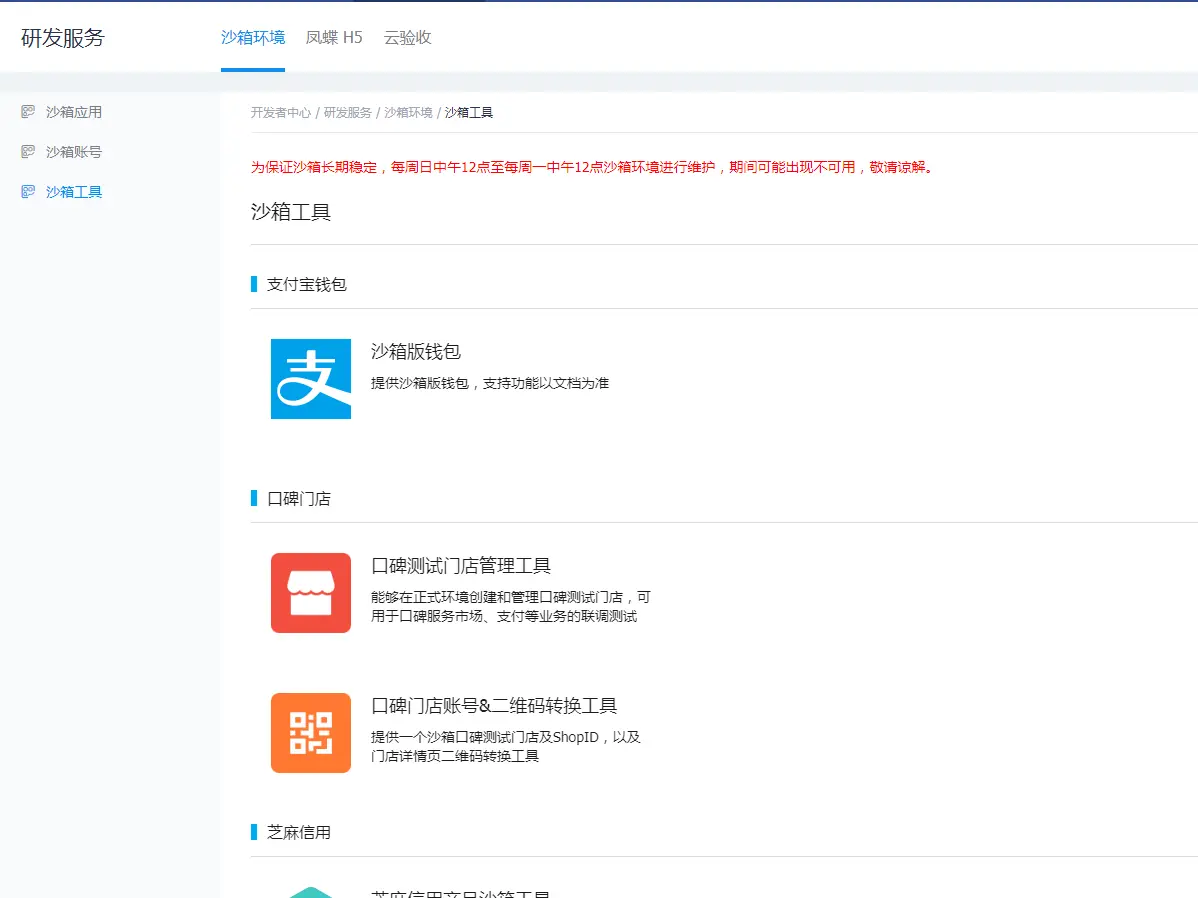Go to 开发者中心 breadcrumb link
The width and height of the screenshot is (1198, 898).
point(280,112)
